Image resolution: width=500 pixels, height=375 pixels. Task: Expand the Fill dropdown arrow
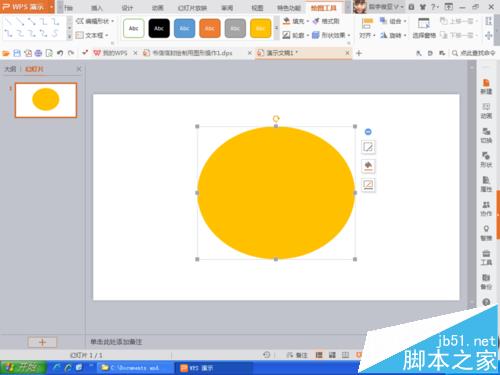[x=307, y=21]
